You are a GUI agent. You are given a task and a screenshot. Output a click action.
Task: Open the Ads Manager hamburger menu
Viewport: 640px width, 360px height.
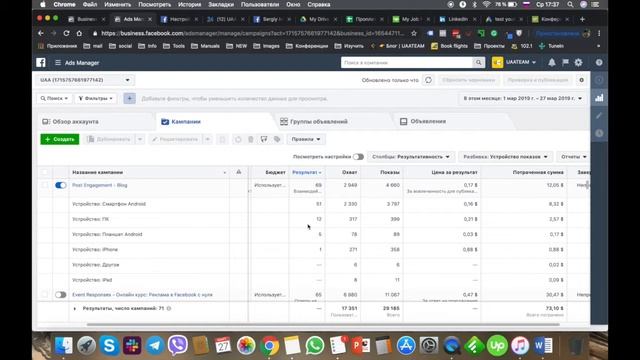(x=58, y=62)
